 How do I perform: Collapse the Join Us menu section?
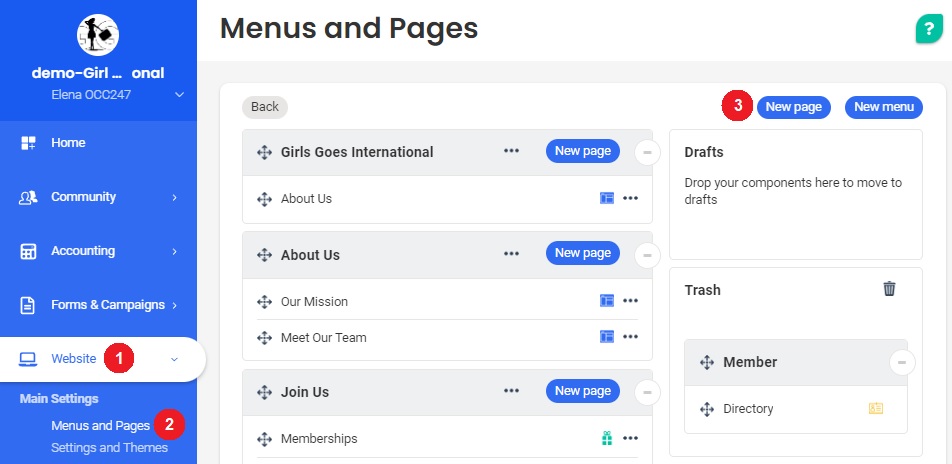647,392
